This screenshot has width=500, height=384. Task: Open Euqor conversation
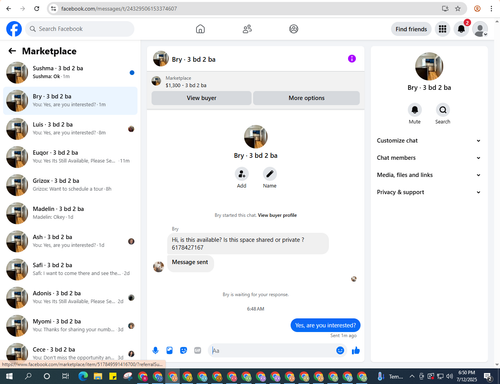[70, 157]
